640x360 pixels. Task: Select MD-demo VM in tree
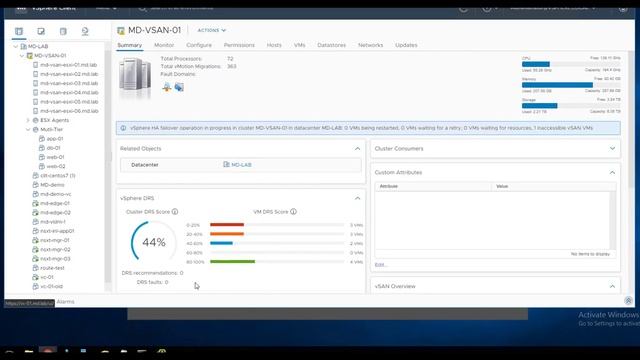52,185
